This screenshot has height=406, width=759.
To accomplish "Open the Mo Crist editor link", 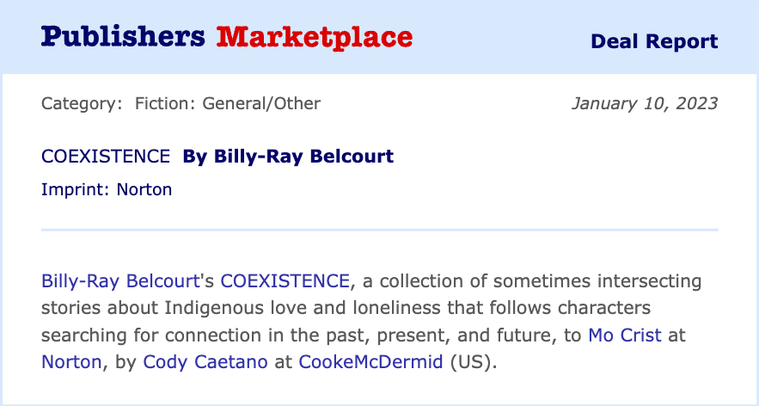I will coord(624,335).
